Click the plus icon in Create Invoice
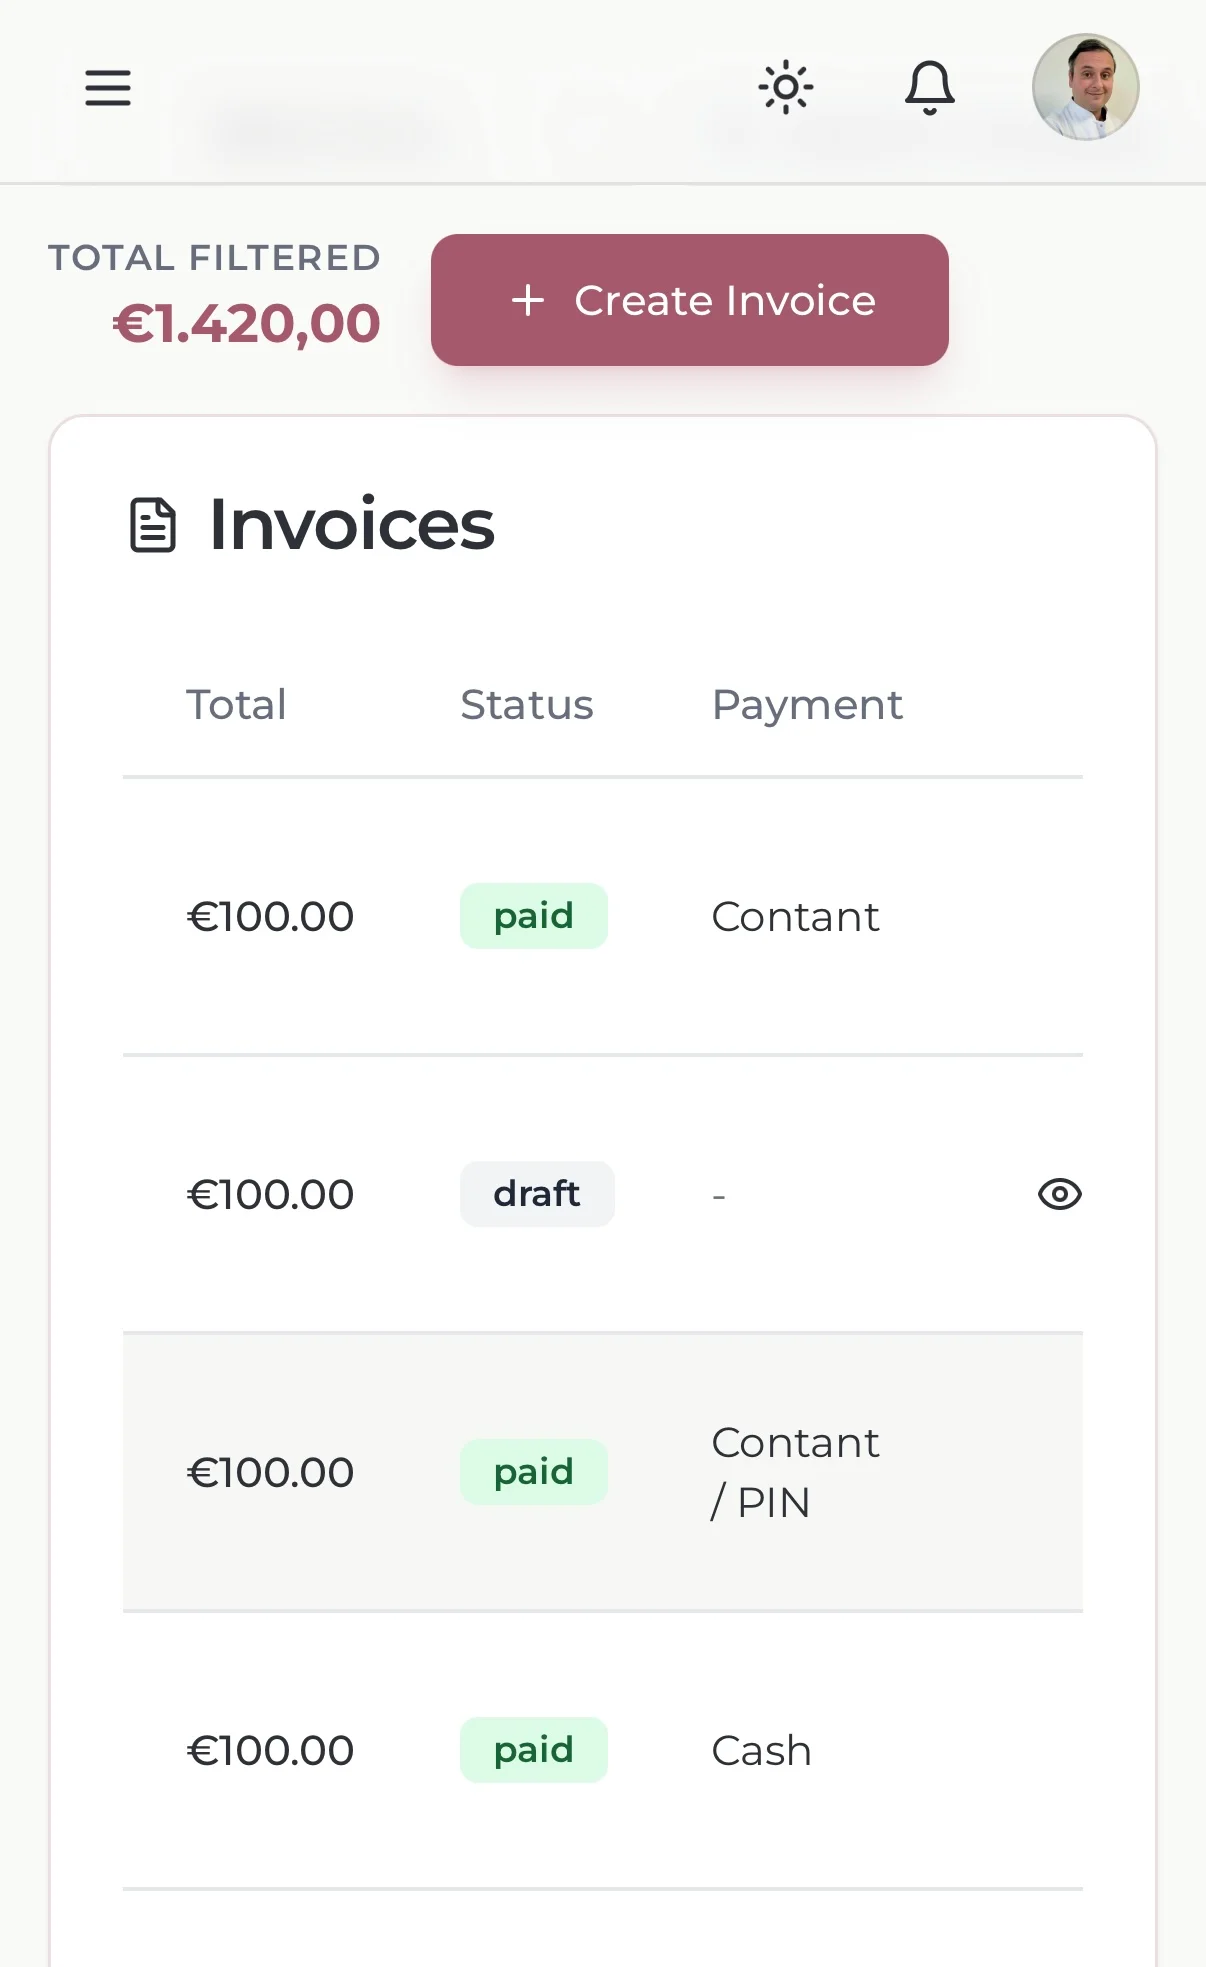This screenshot has width=1206, height=1967. (527, 300)
